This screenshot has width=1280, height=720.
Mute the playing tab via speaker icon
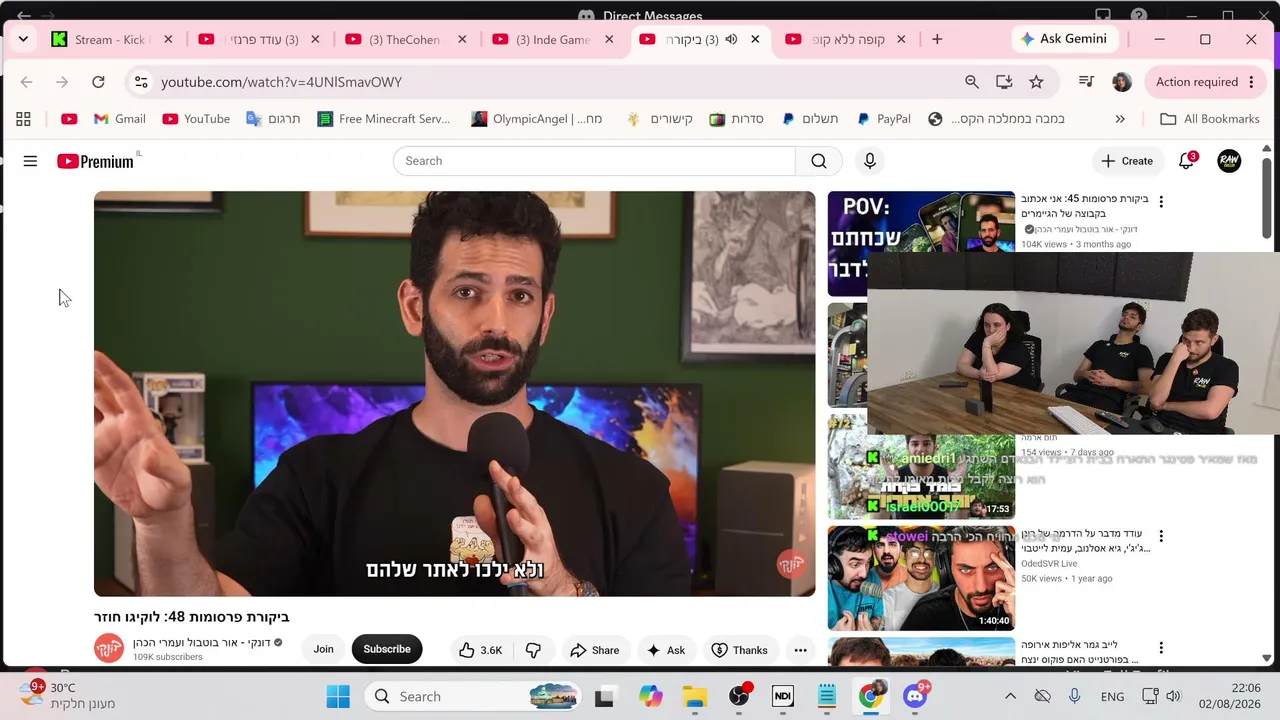(731, 39)
